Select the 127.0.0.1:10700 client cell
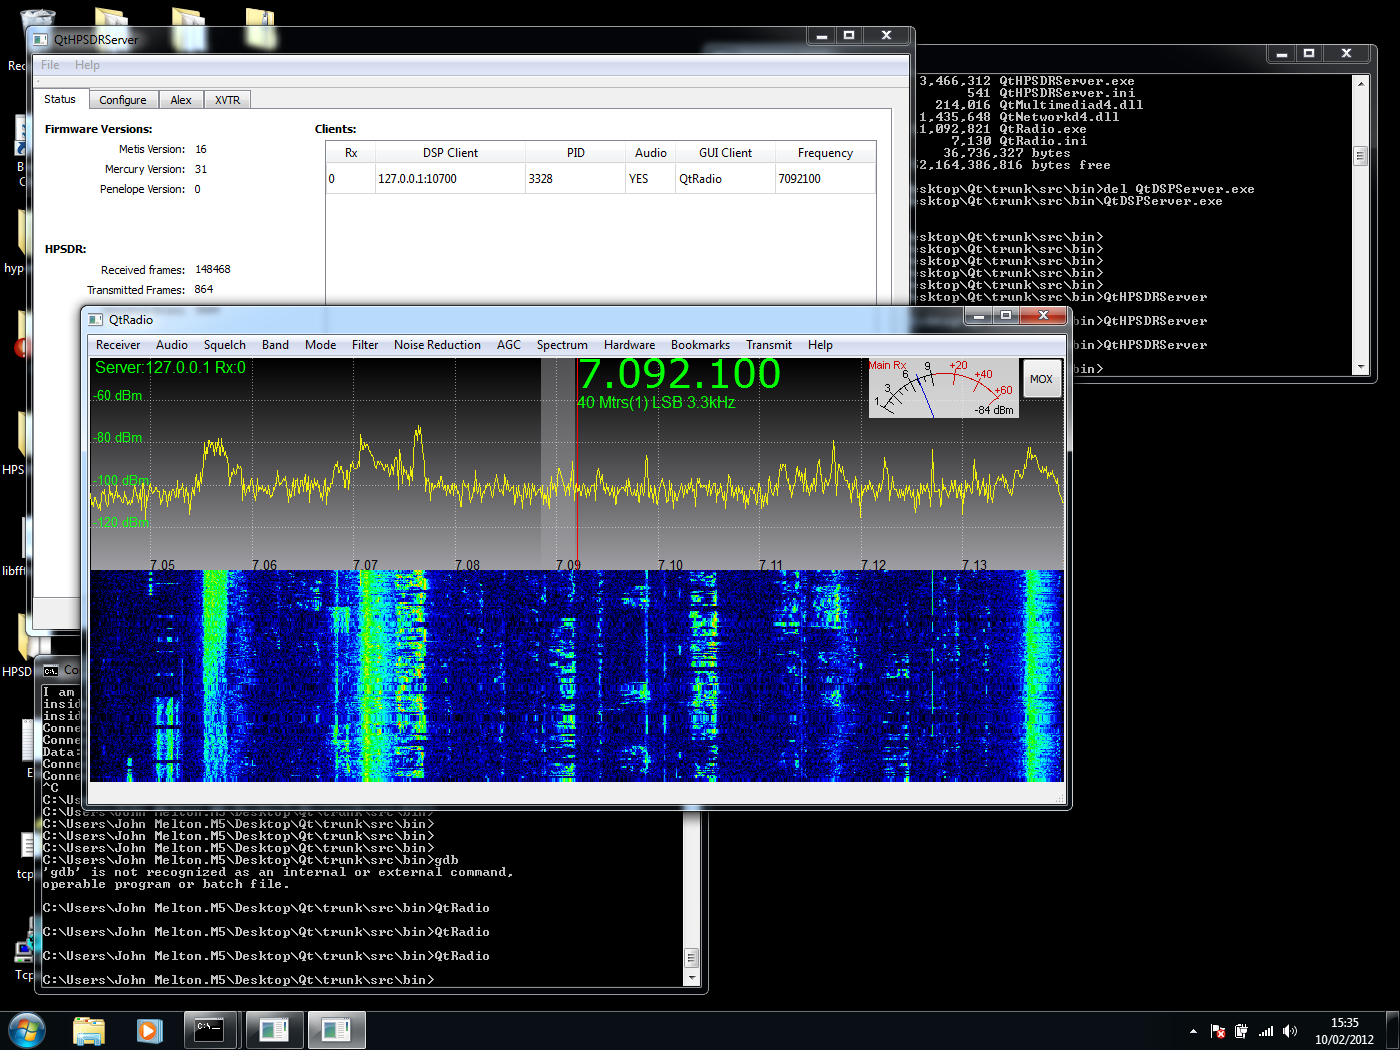1400x1050 pixels. [x=450, y=179]
